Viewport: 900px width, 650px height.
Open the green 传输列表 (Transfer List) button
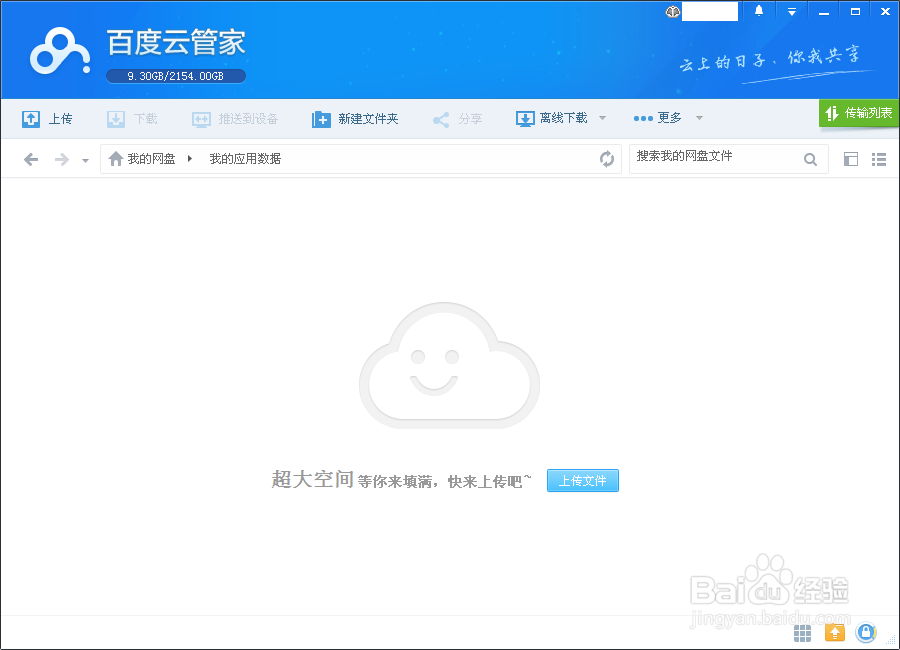tap(858, 114)
